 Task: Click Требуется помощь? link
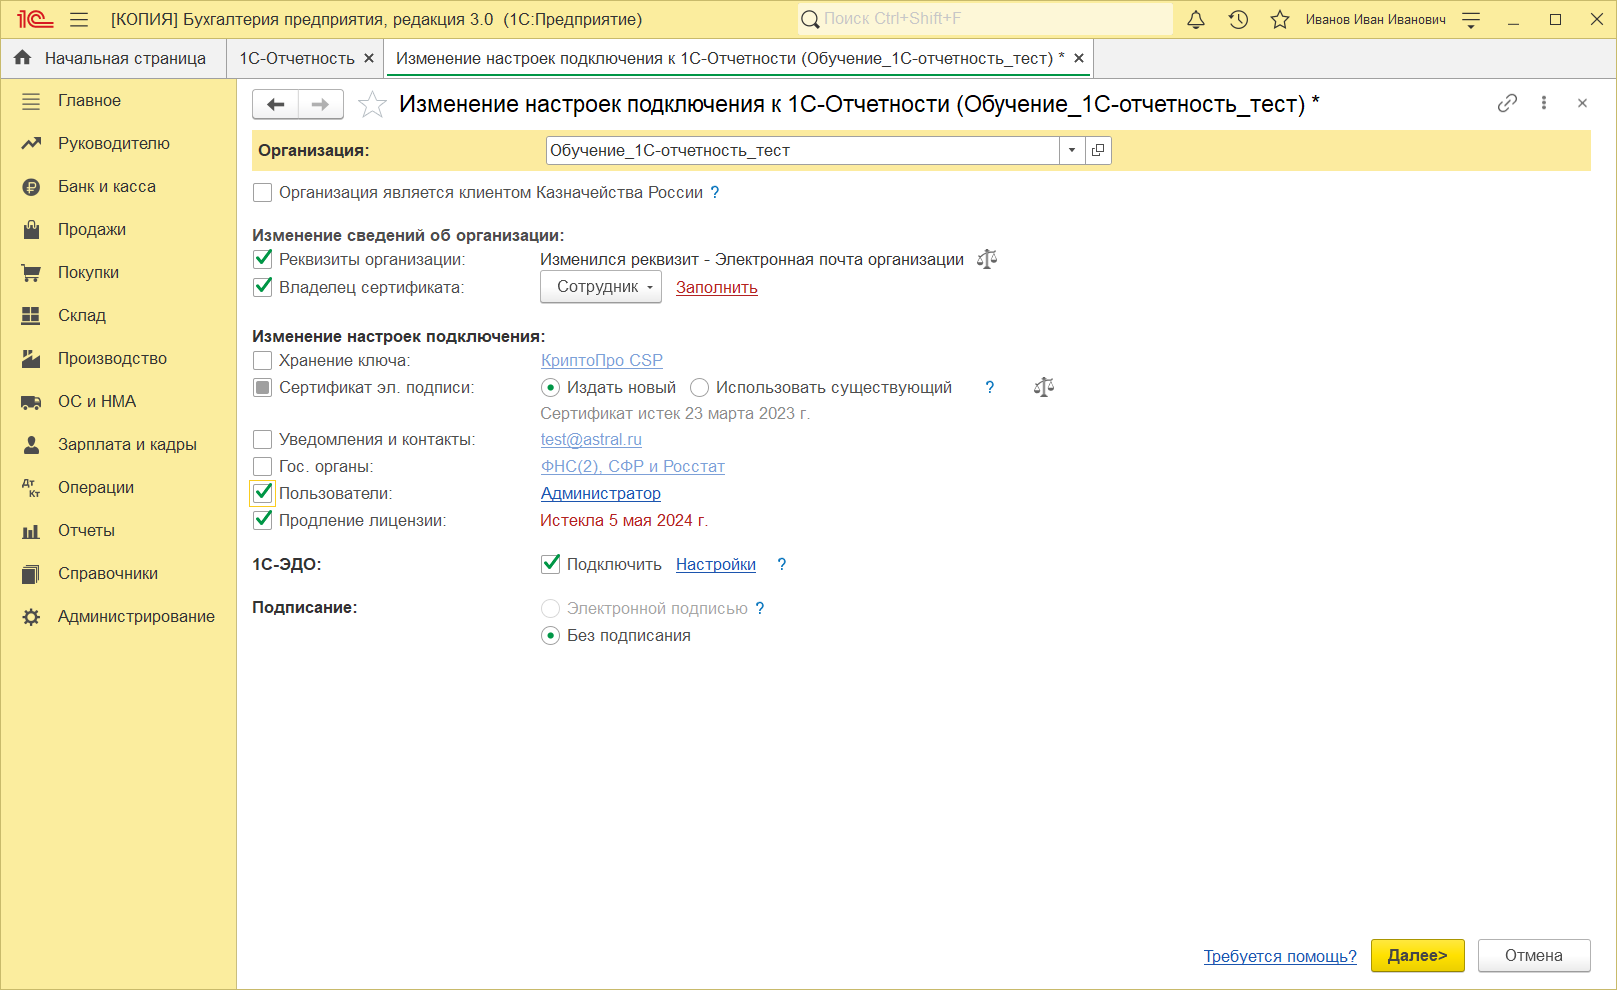[1280, 956]
